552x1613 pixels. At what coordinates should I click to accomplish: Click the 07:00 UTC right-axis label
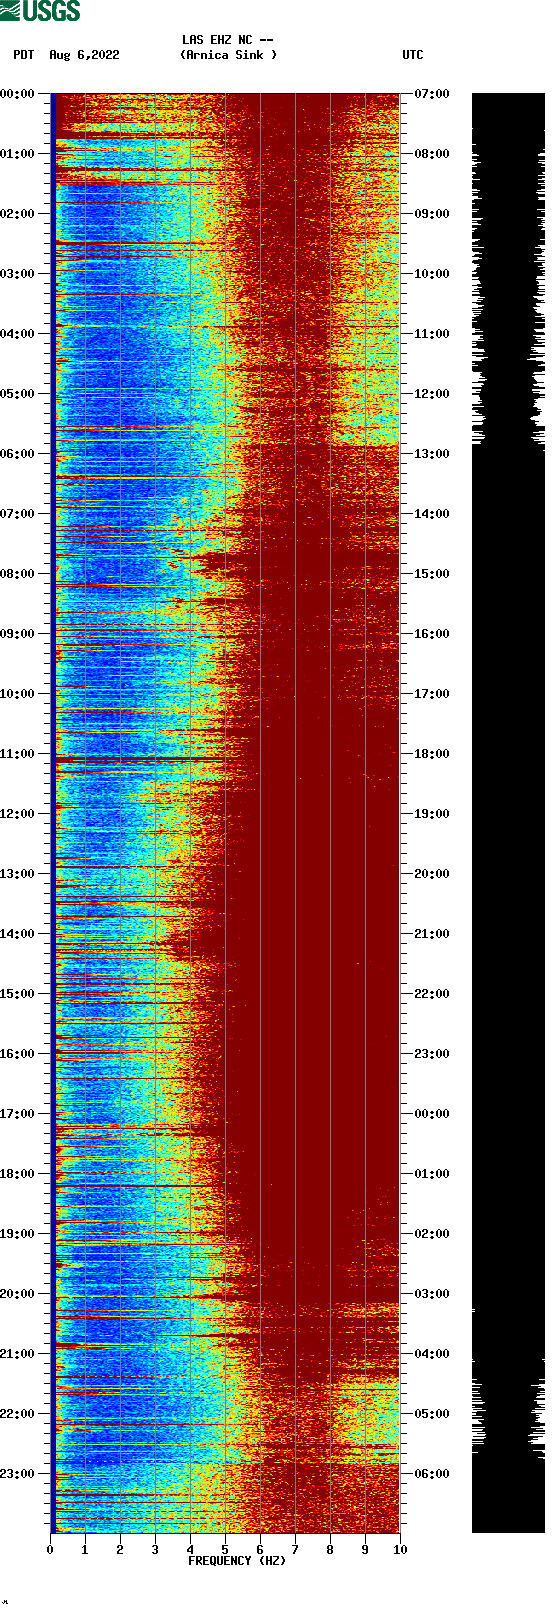[x=432, y=94]
